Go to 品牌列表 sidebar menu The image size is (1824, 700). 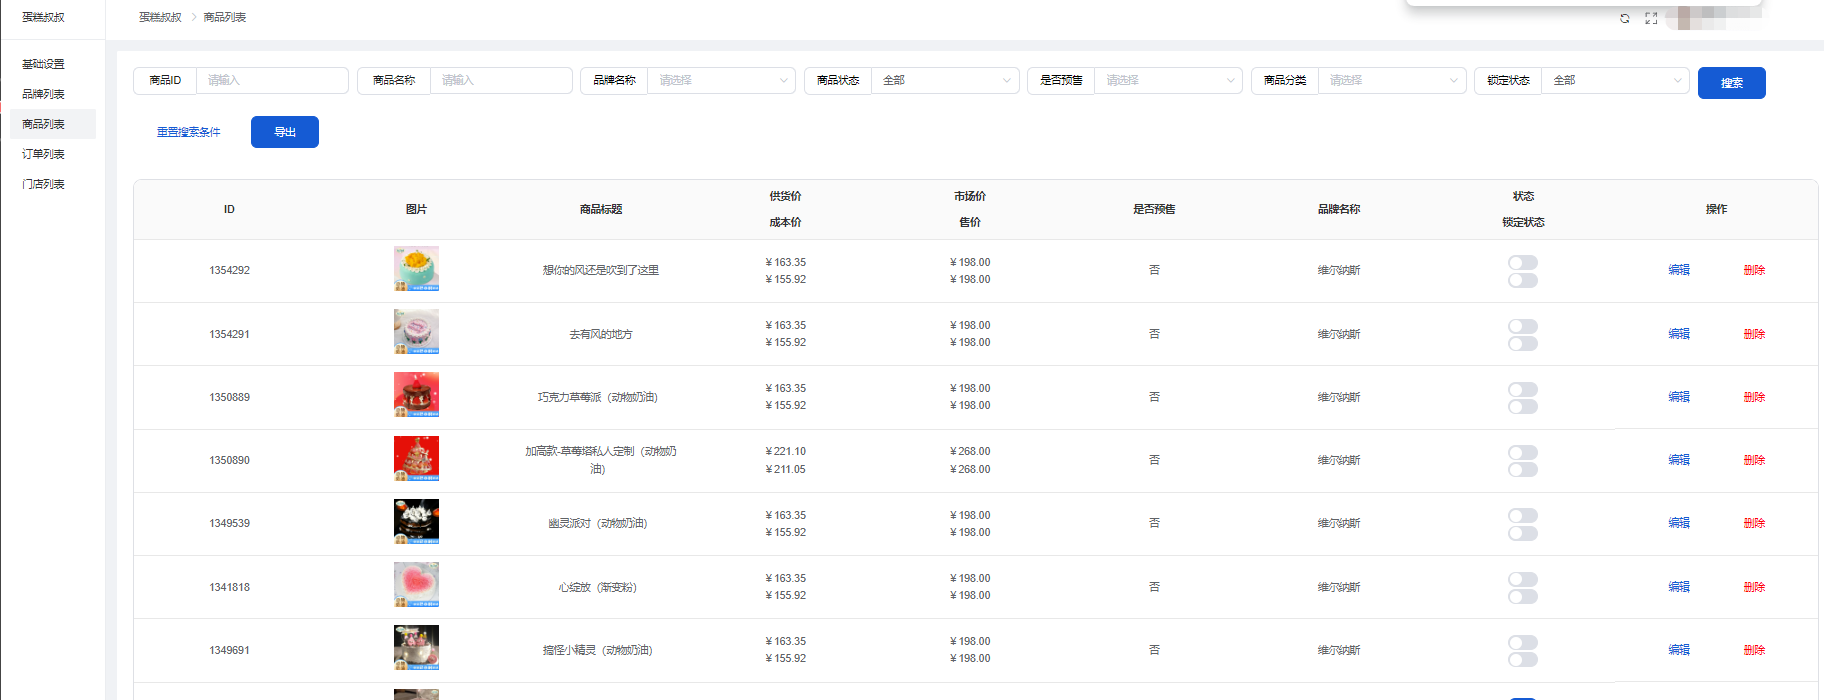point(43,94)
